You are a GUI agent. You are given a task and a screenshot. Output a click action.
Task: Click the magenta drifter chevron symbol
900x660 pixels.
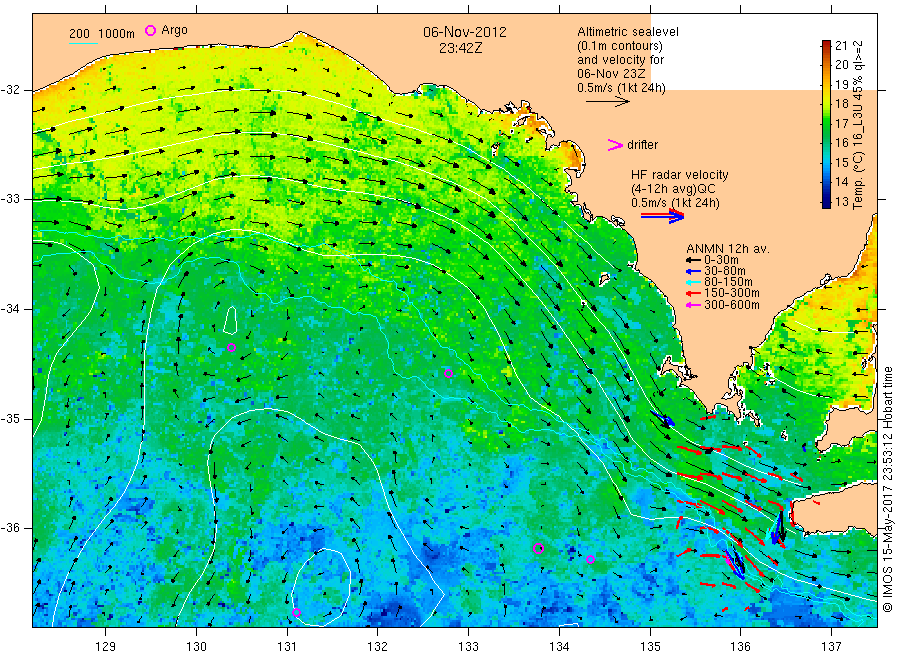tap(615, 145)
